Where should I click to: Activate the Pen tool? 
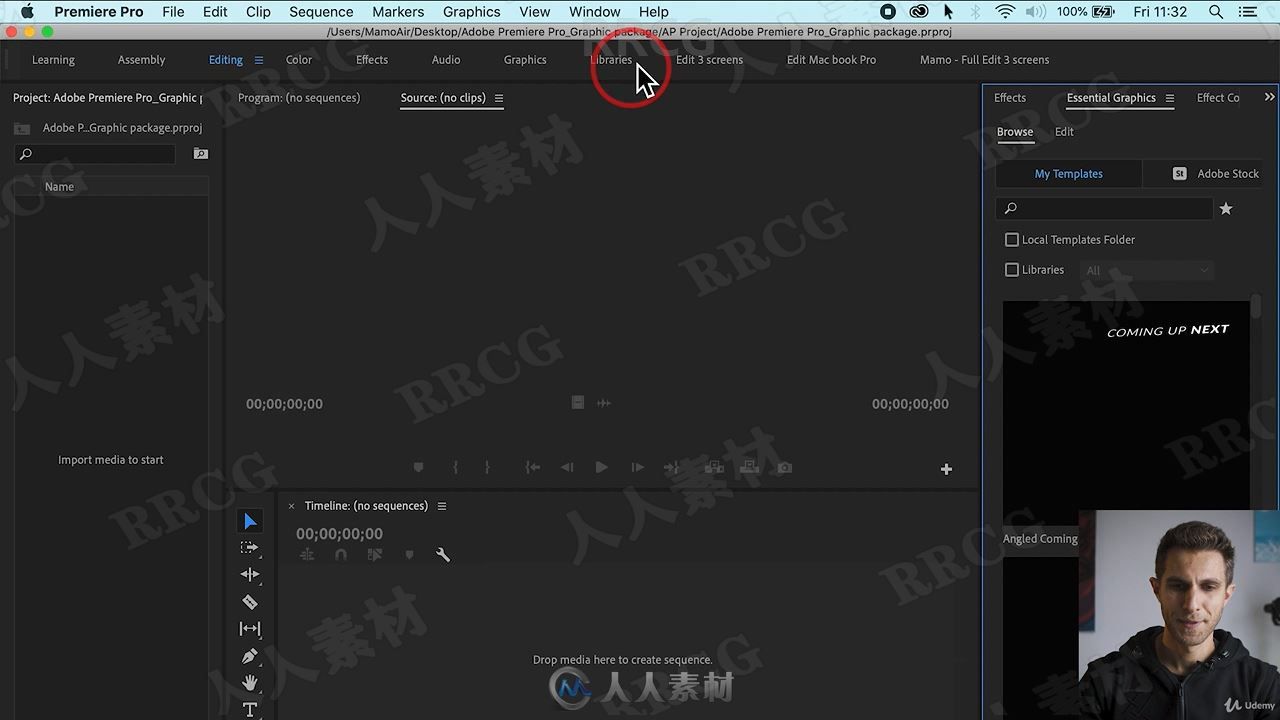tap(250, 656)
